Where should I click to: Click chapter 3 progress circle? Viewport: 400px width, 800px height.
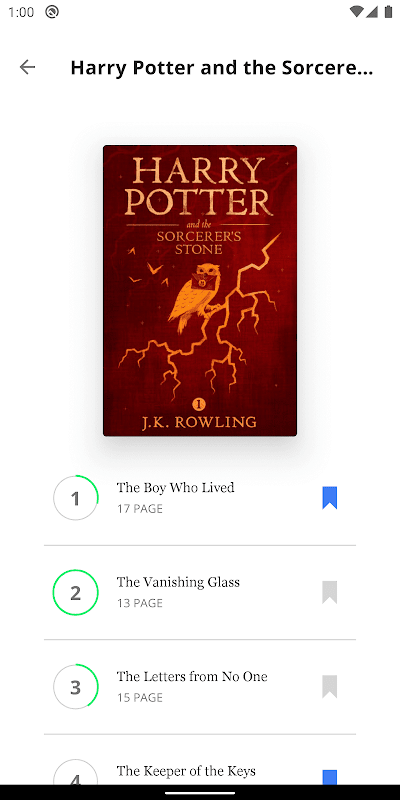click(x=76, y=687)
